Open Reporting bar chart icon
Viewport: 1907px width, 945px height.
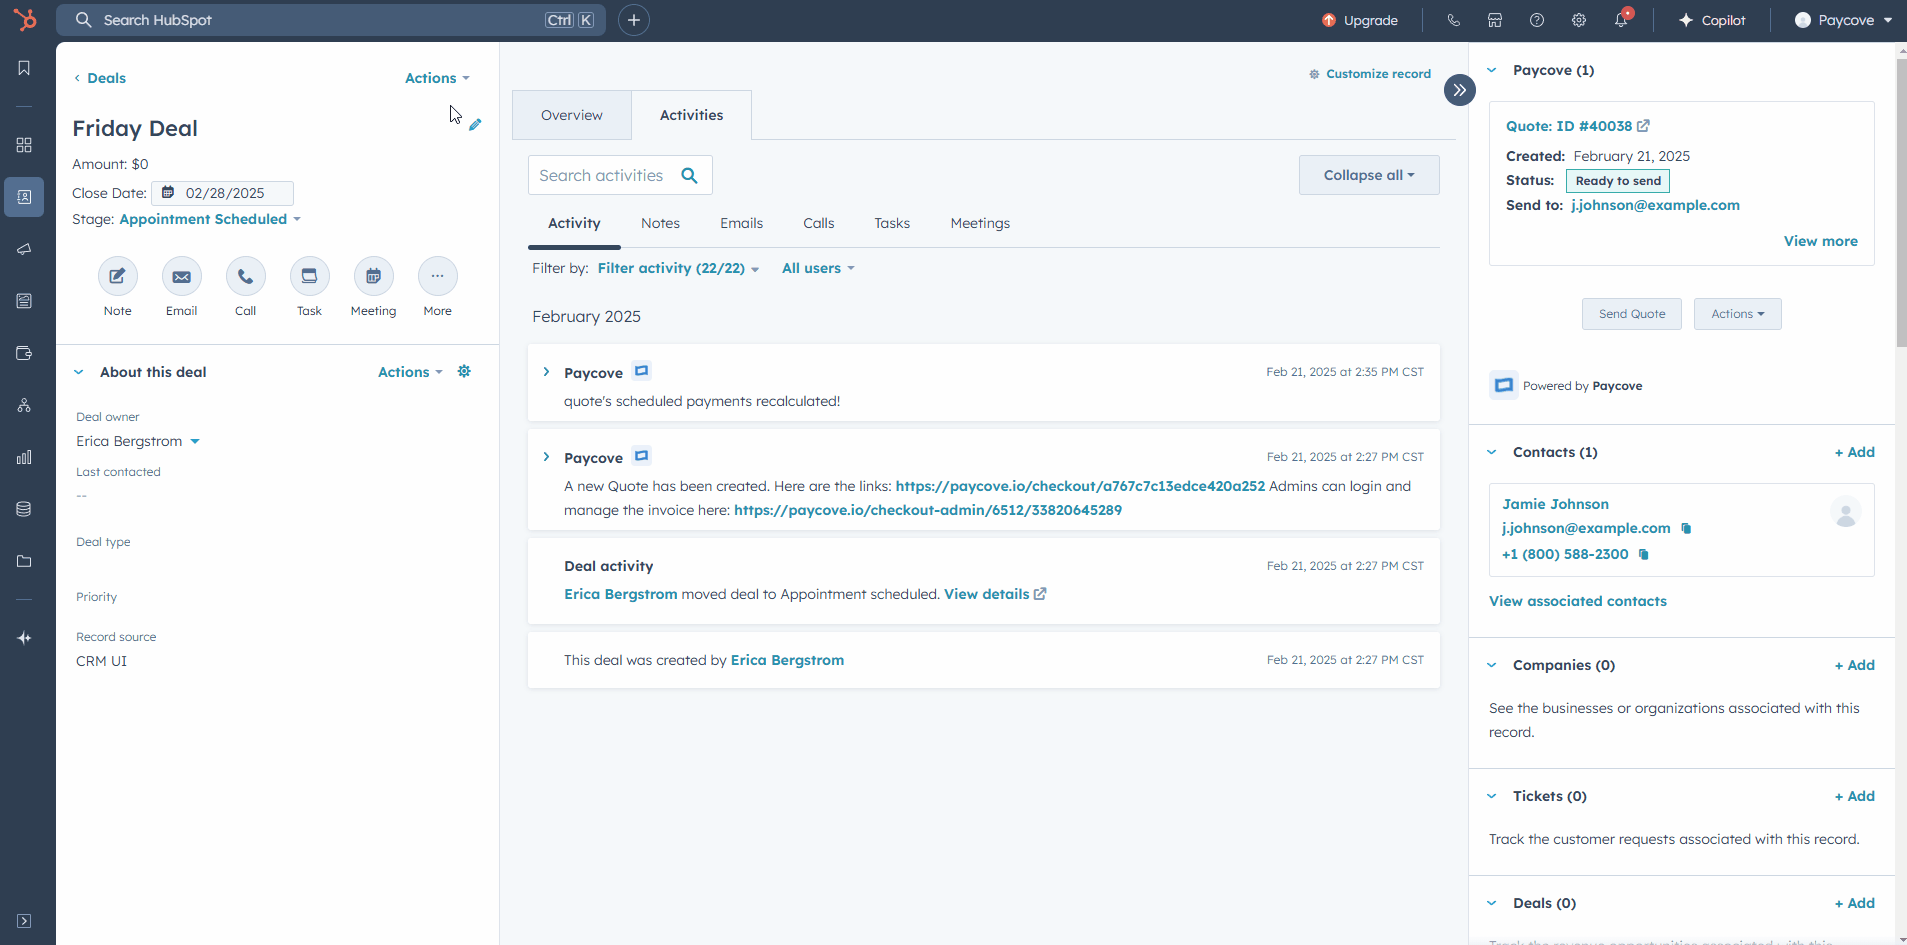[x=24, y=457]
